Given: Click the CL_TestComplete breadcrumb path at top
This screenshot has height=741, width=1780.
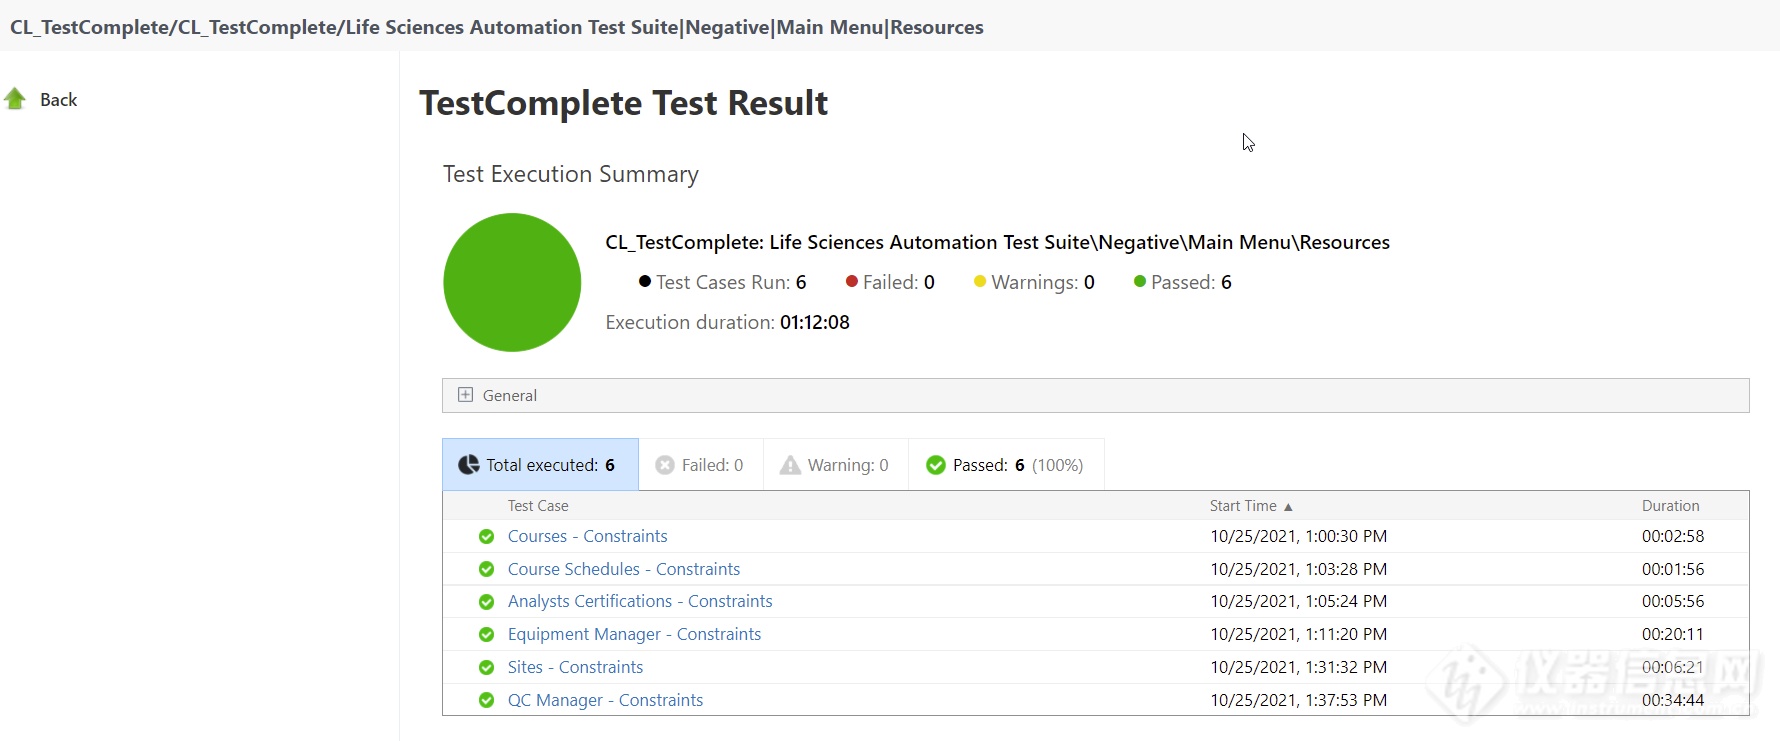Looking at the screenshot, I should point(497,27).
